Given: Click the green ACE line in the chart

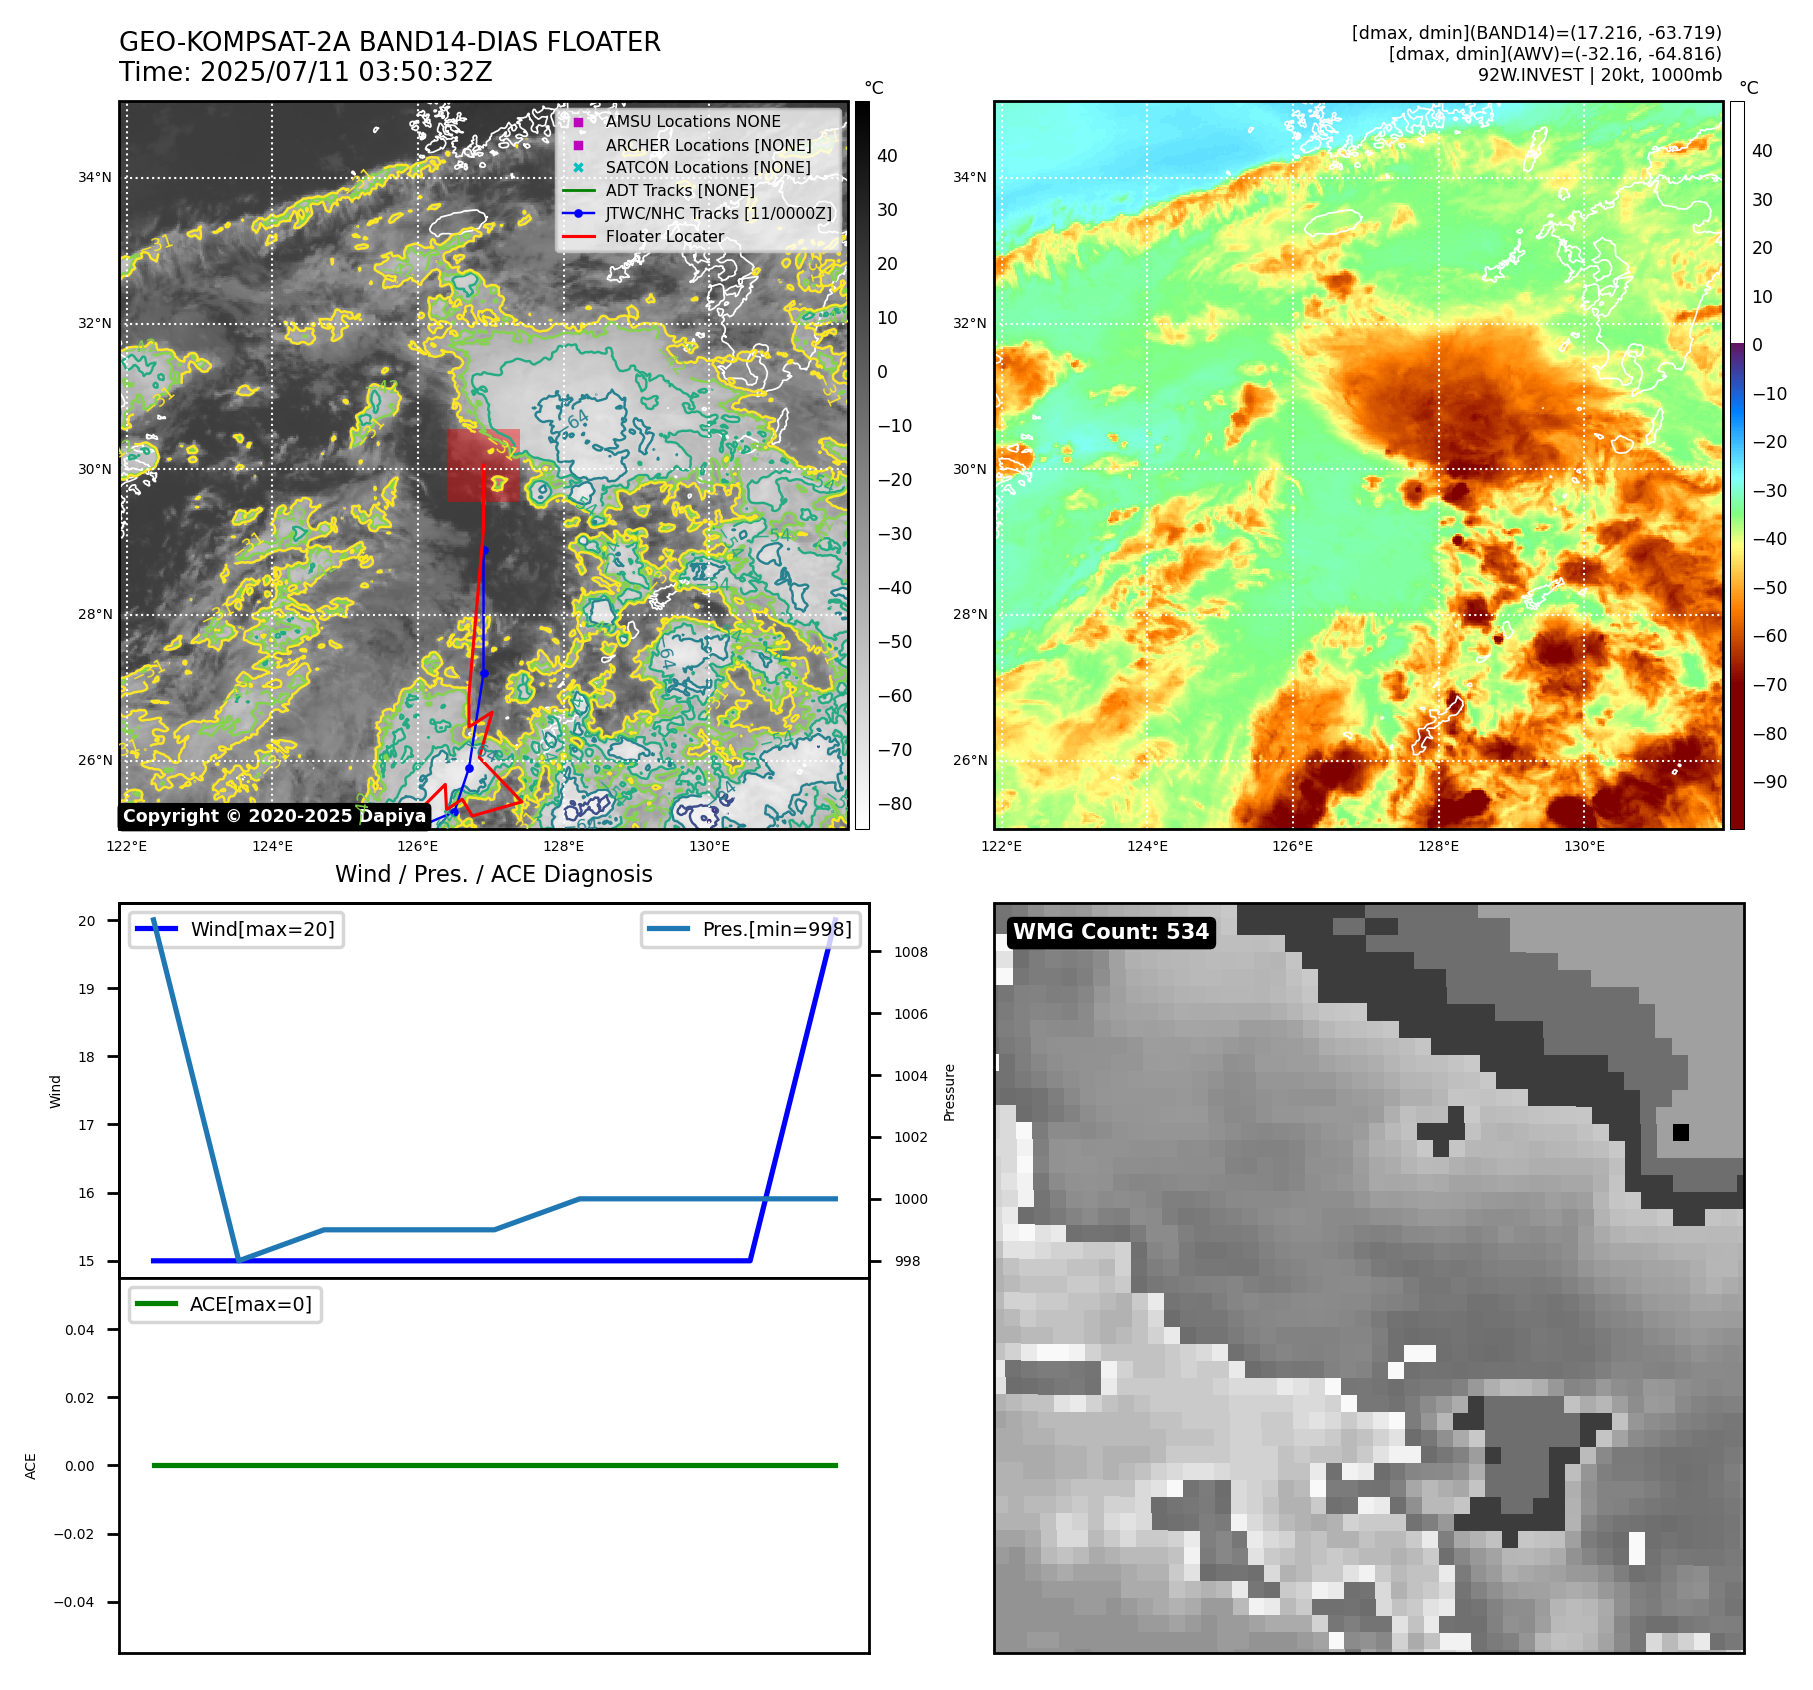Looking at the screenshot, I should pos(494,1465).
